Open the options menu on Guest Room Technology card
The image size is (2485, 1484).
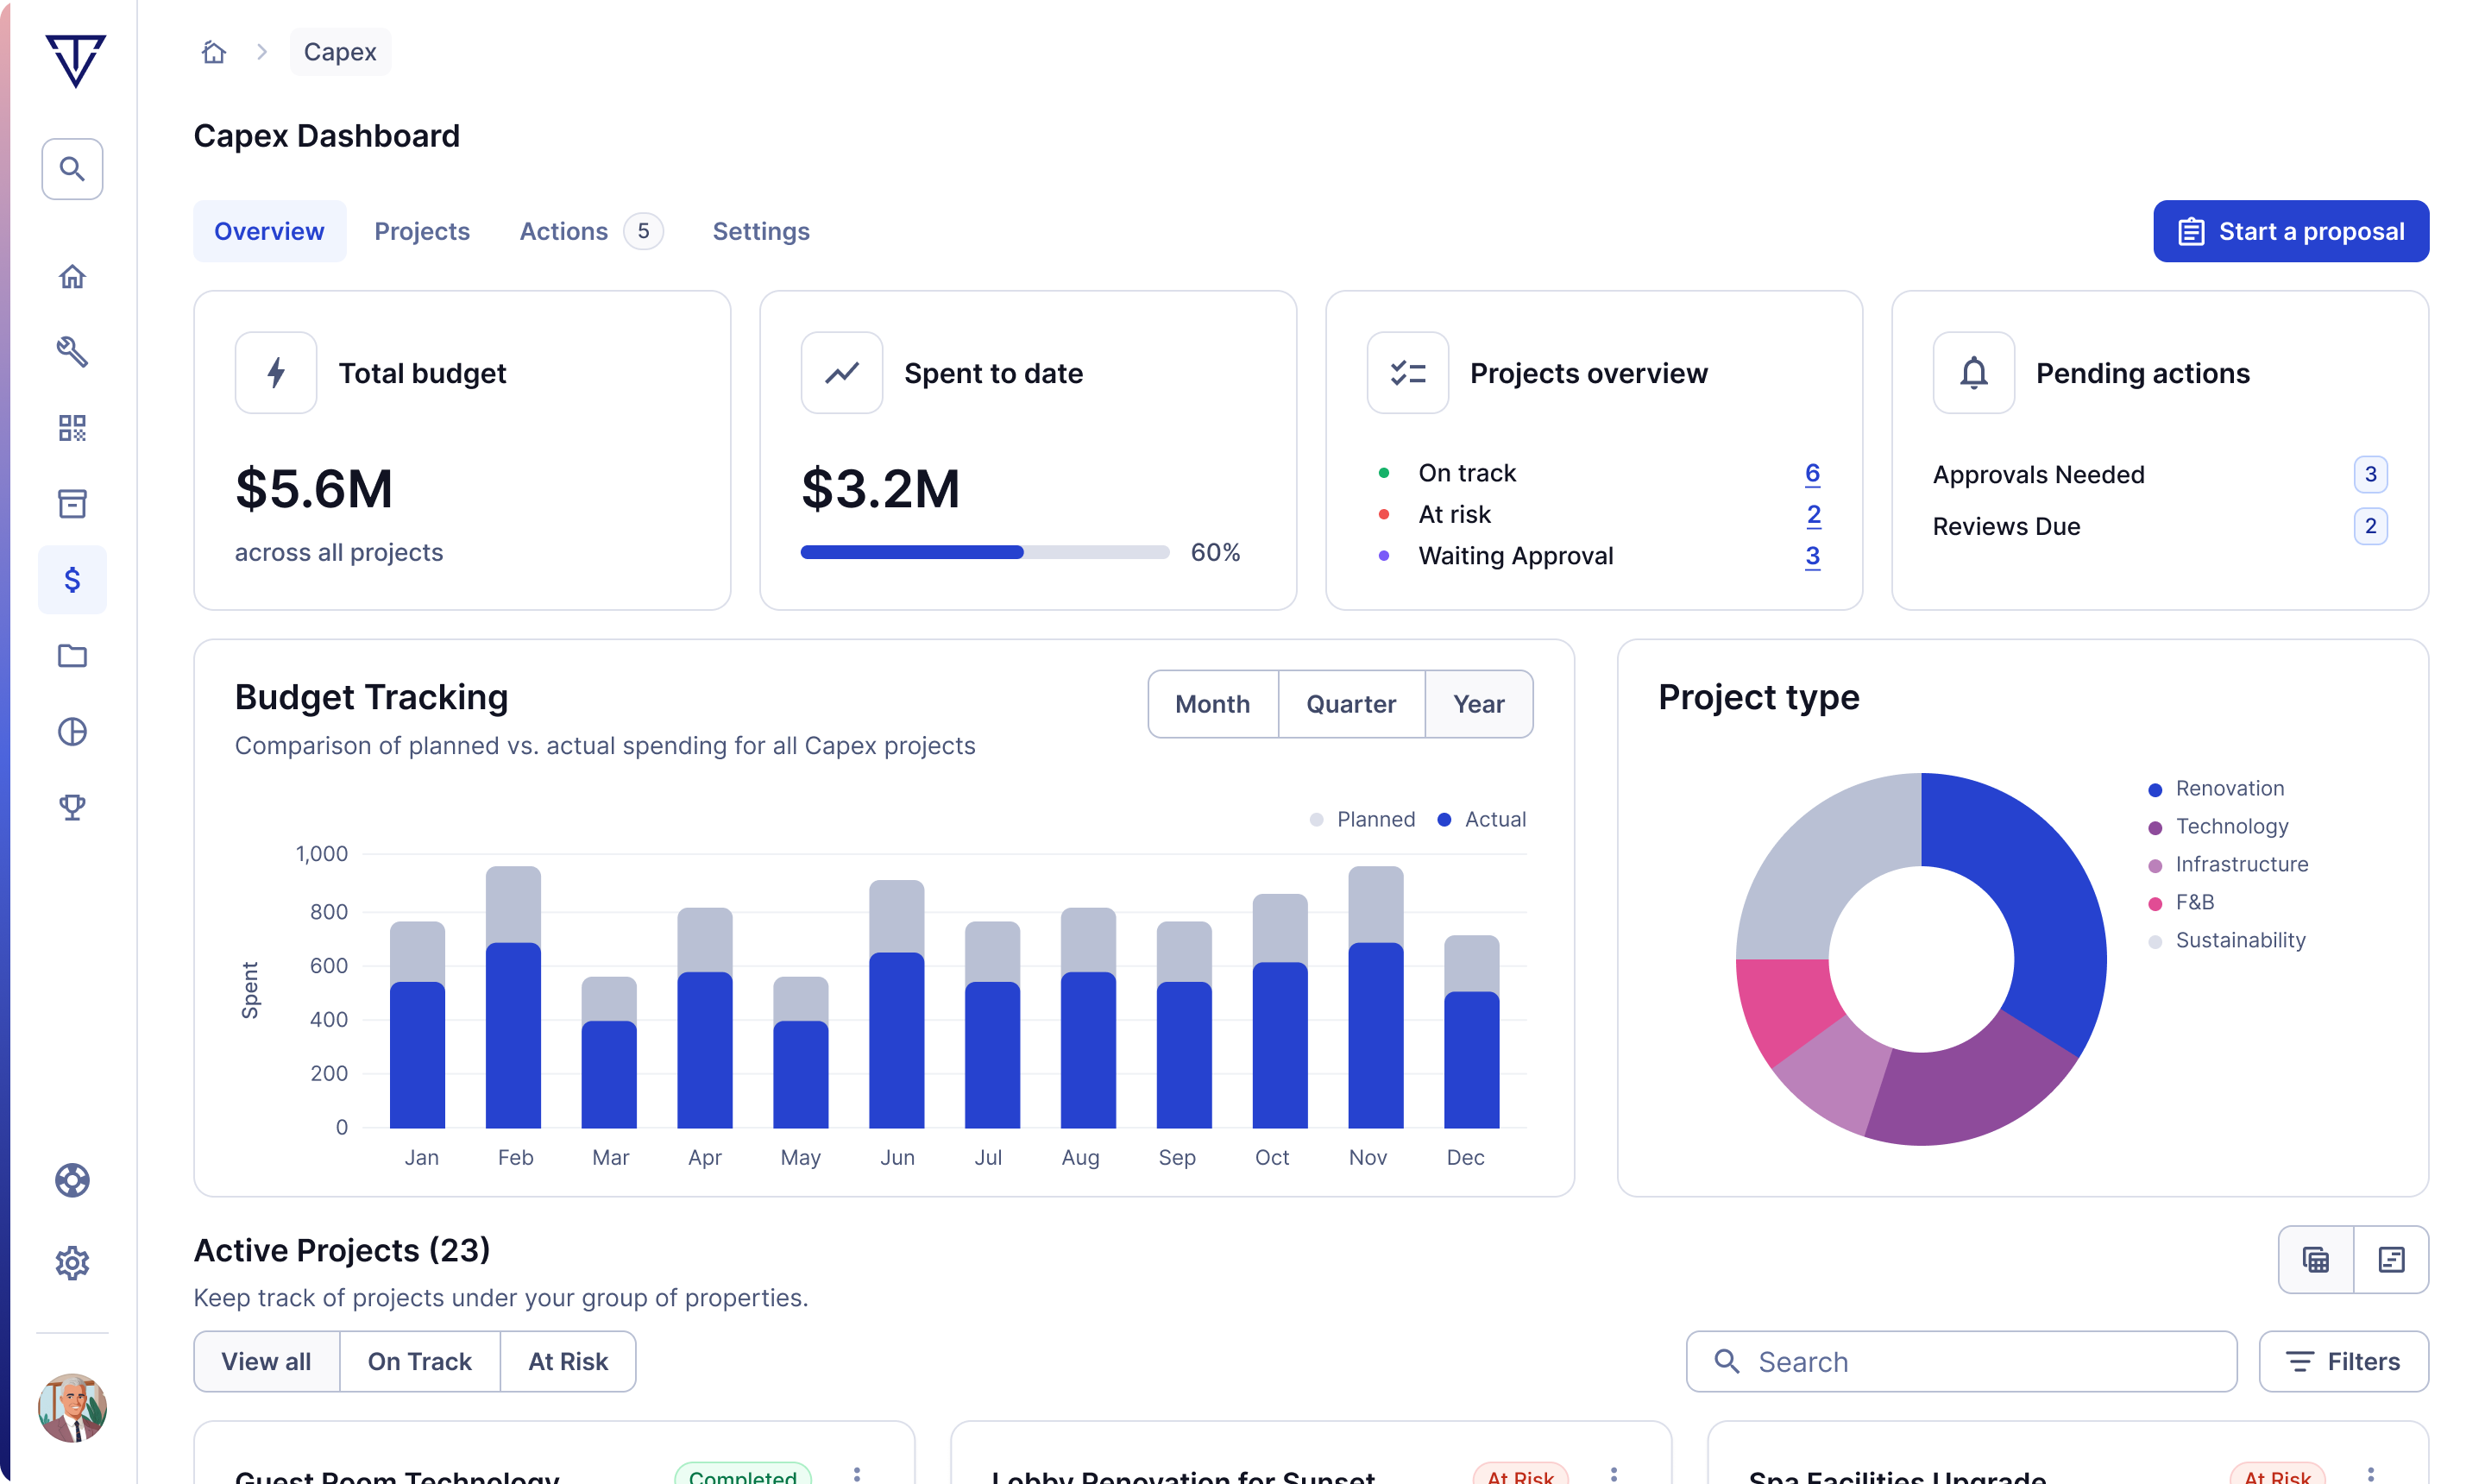857,1473
